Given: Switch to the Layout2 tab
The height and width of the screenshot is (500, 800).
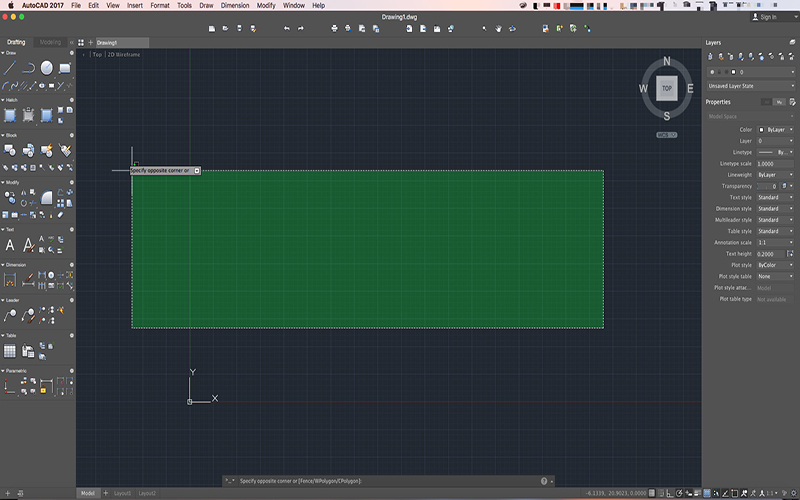Looking at the screenshot, I should tap(147, 493).
